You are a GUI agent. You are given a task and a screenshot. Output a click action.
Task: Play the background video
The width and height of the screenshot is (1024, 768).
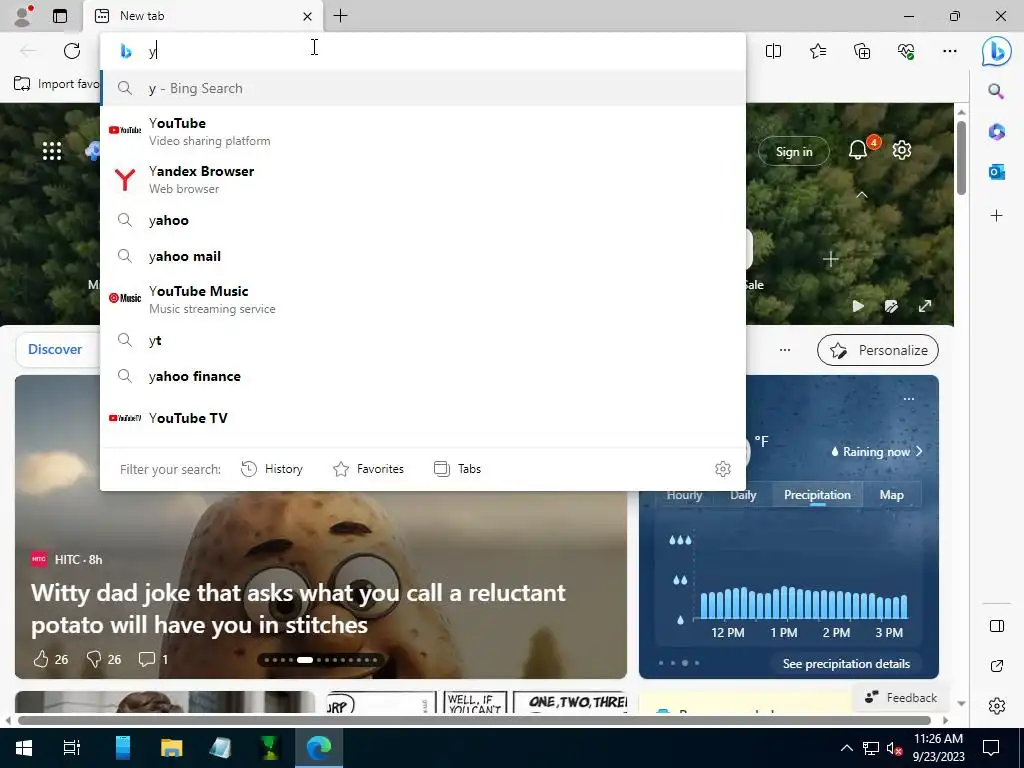pos(857,306)
